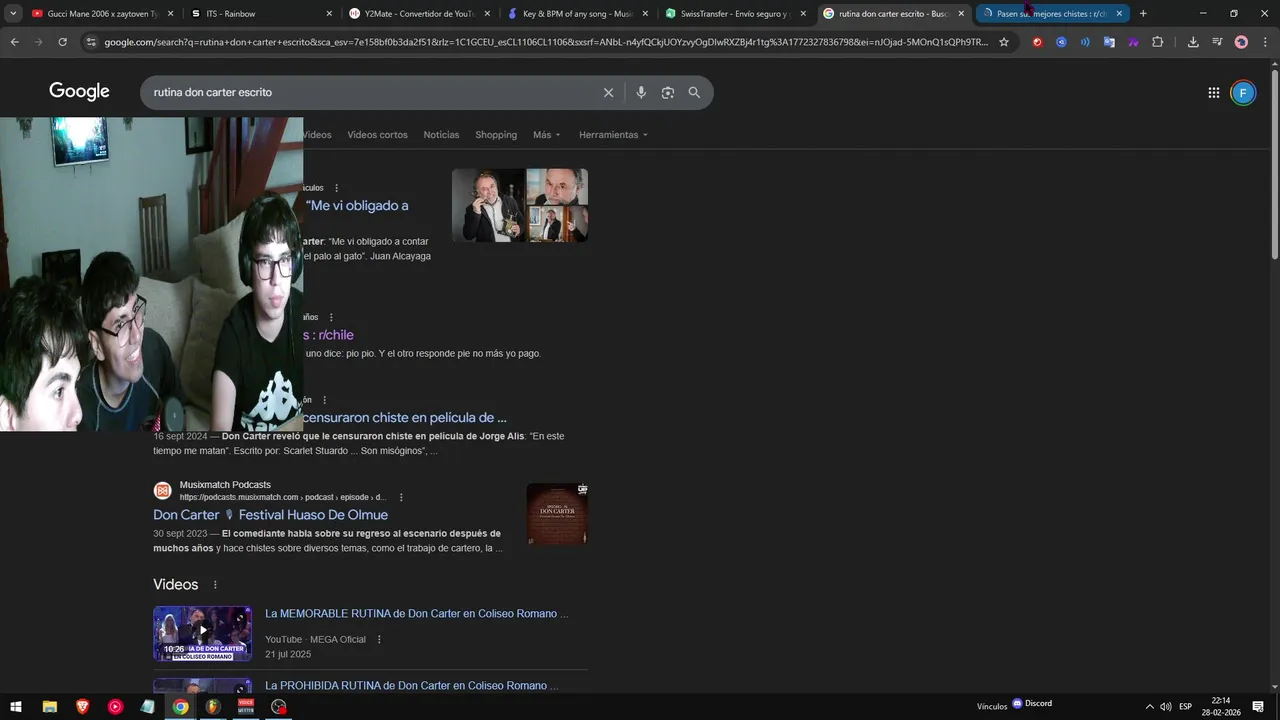Switch to the 'ITS - Rainbow' tab

[x=262, y=14]
